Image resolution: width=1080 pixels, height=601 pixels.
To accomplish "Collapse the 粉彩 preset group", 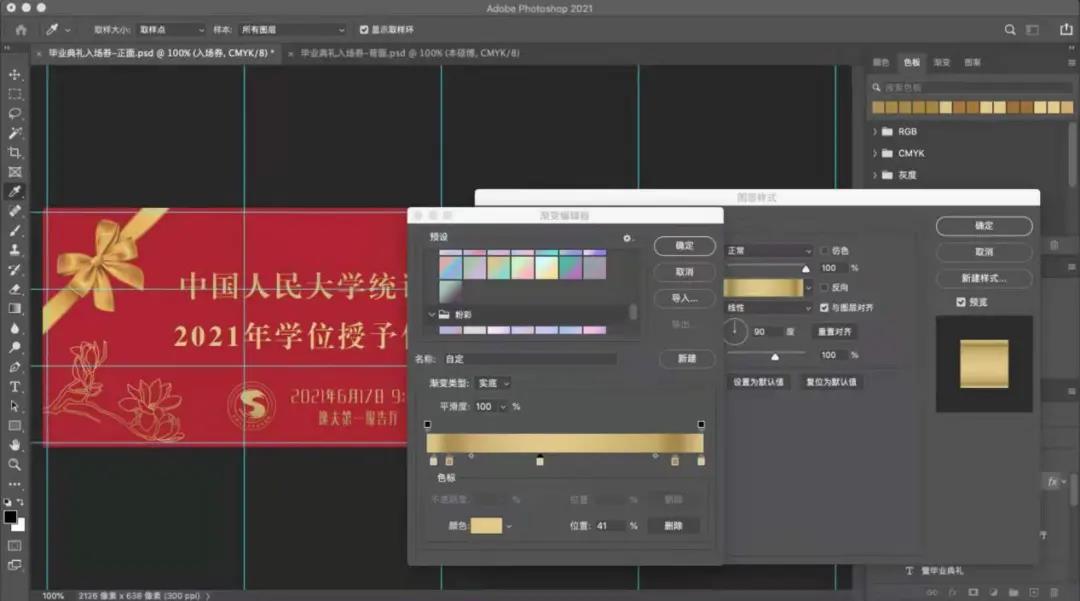I will (432, 314).
